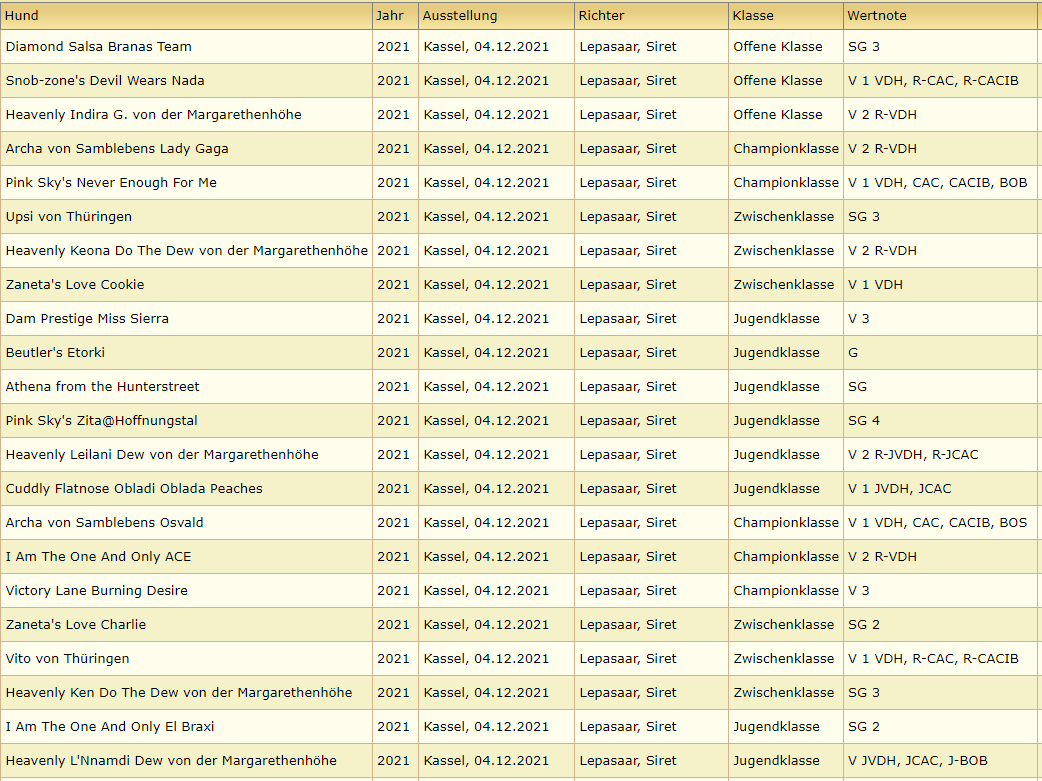Click Wertnote 'V 1 JVDH, JCAC'
This screenshot has height=781, width=1042.
[900, 488]
